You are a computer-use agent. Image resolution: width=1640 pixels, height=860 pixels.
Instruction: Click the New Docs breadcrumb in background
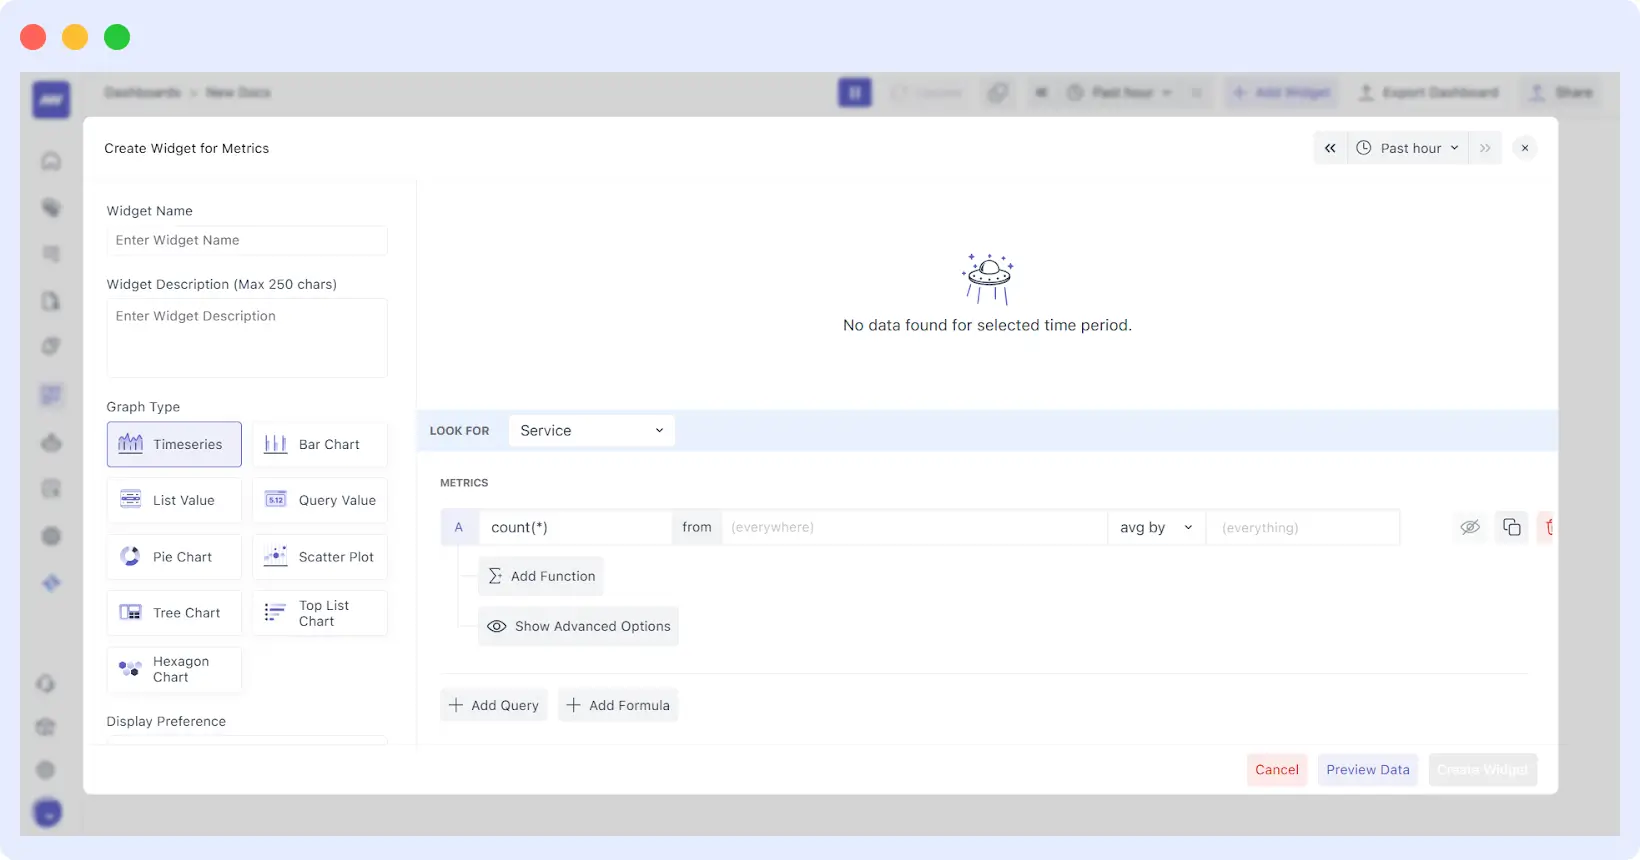click(238, 93)
